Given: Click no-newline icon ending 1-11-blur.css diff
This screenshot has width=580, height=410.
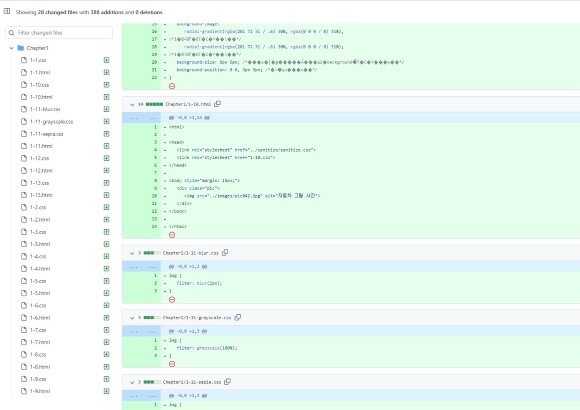Looking at the screenshot, I should click(172, 300).
